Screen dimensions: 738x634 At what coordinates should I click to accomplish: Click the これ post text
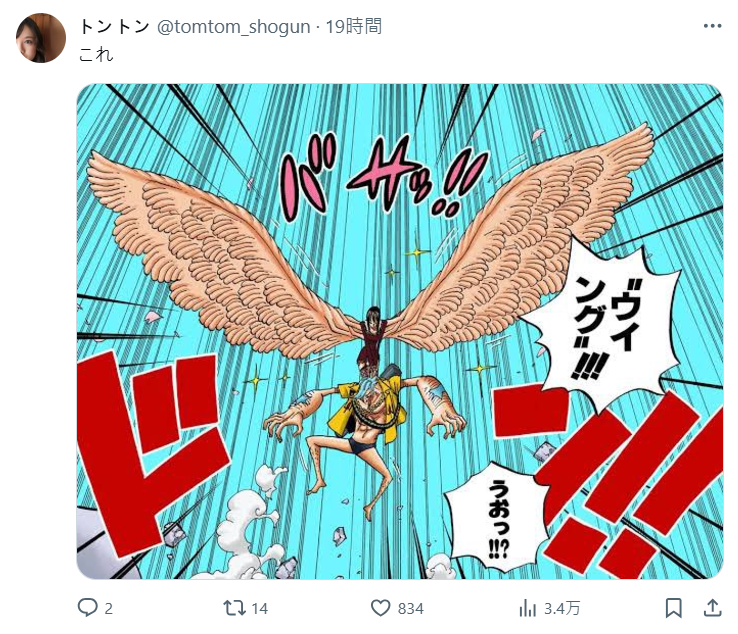[96, 55]
